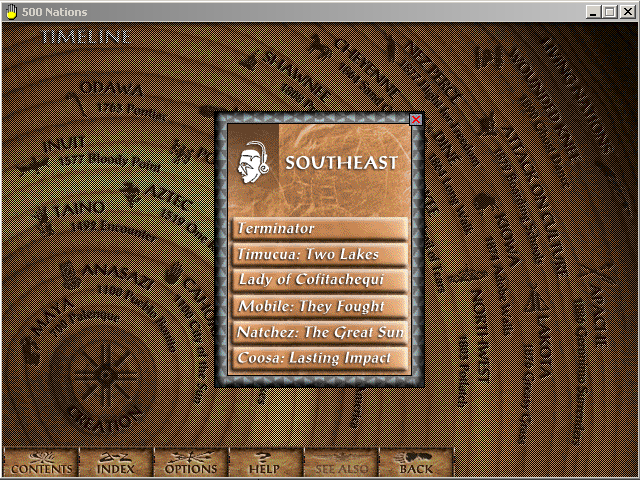The image size is (640, 480).
Task: Click '1874 Adobe Walls' event text
Action: tap(499, 286)
